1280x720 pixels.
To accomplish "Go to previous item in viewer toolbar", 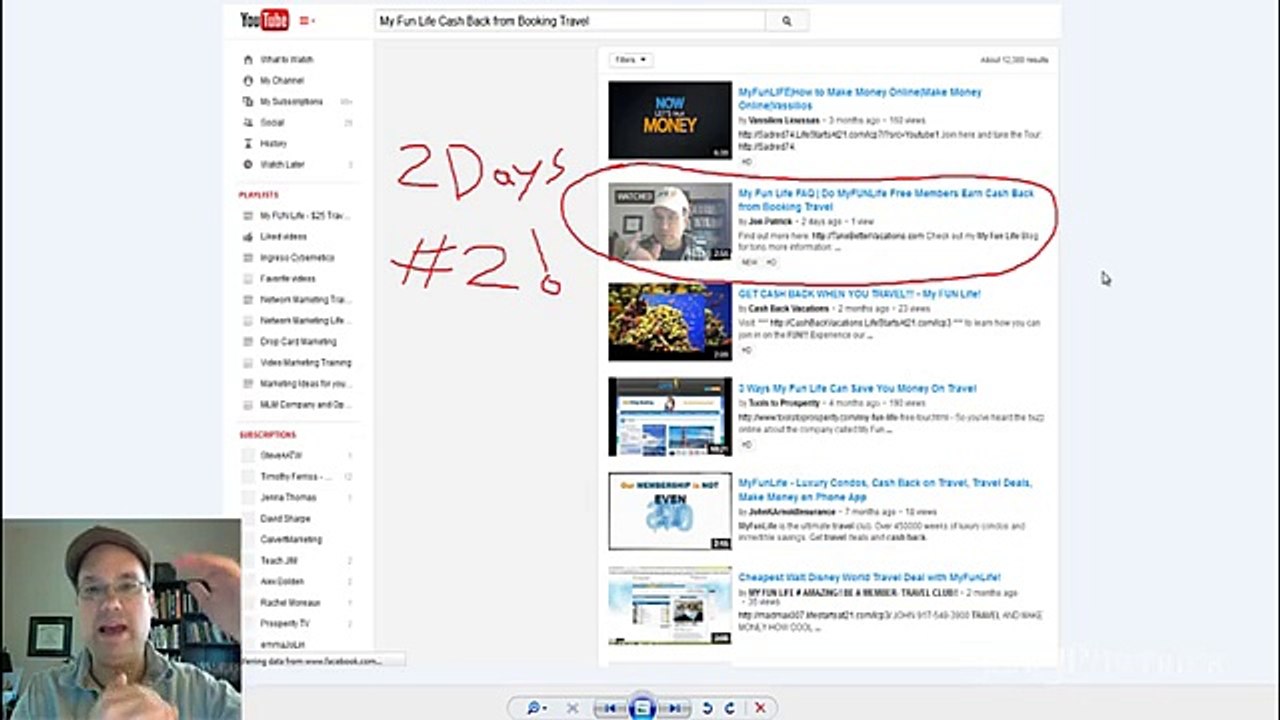I will click(609, 708).
